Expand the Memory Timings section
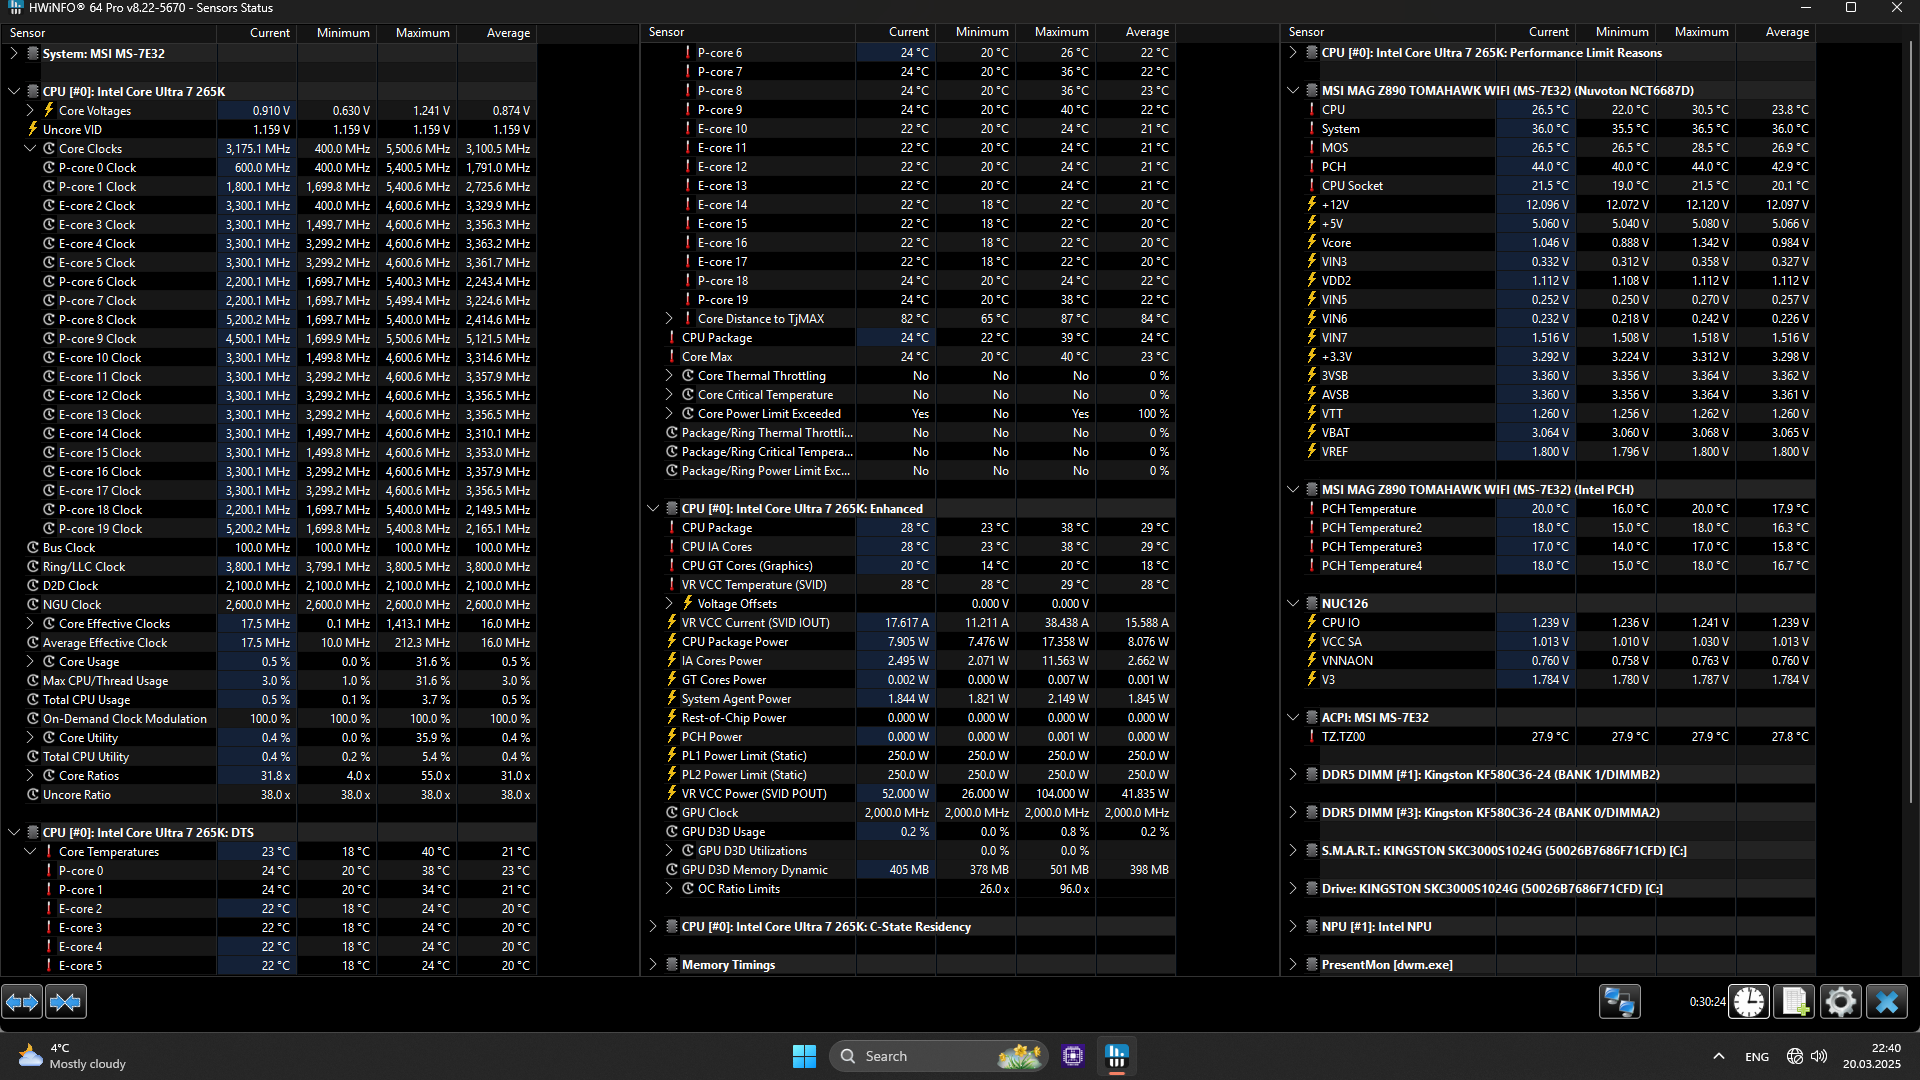Viewport: 1920px width, 1080px height. [x=653, y=965]
